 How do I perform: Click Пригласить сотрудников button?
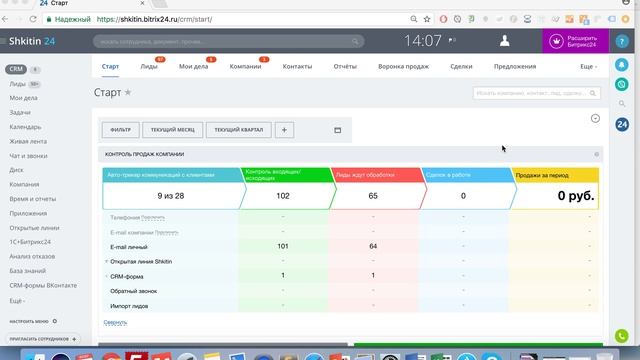[43, 339]
